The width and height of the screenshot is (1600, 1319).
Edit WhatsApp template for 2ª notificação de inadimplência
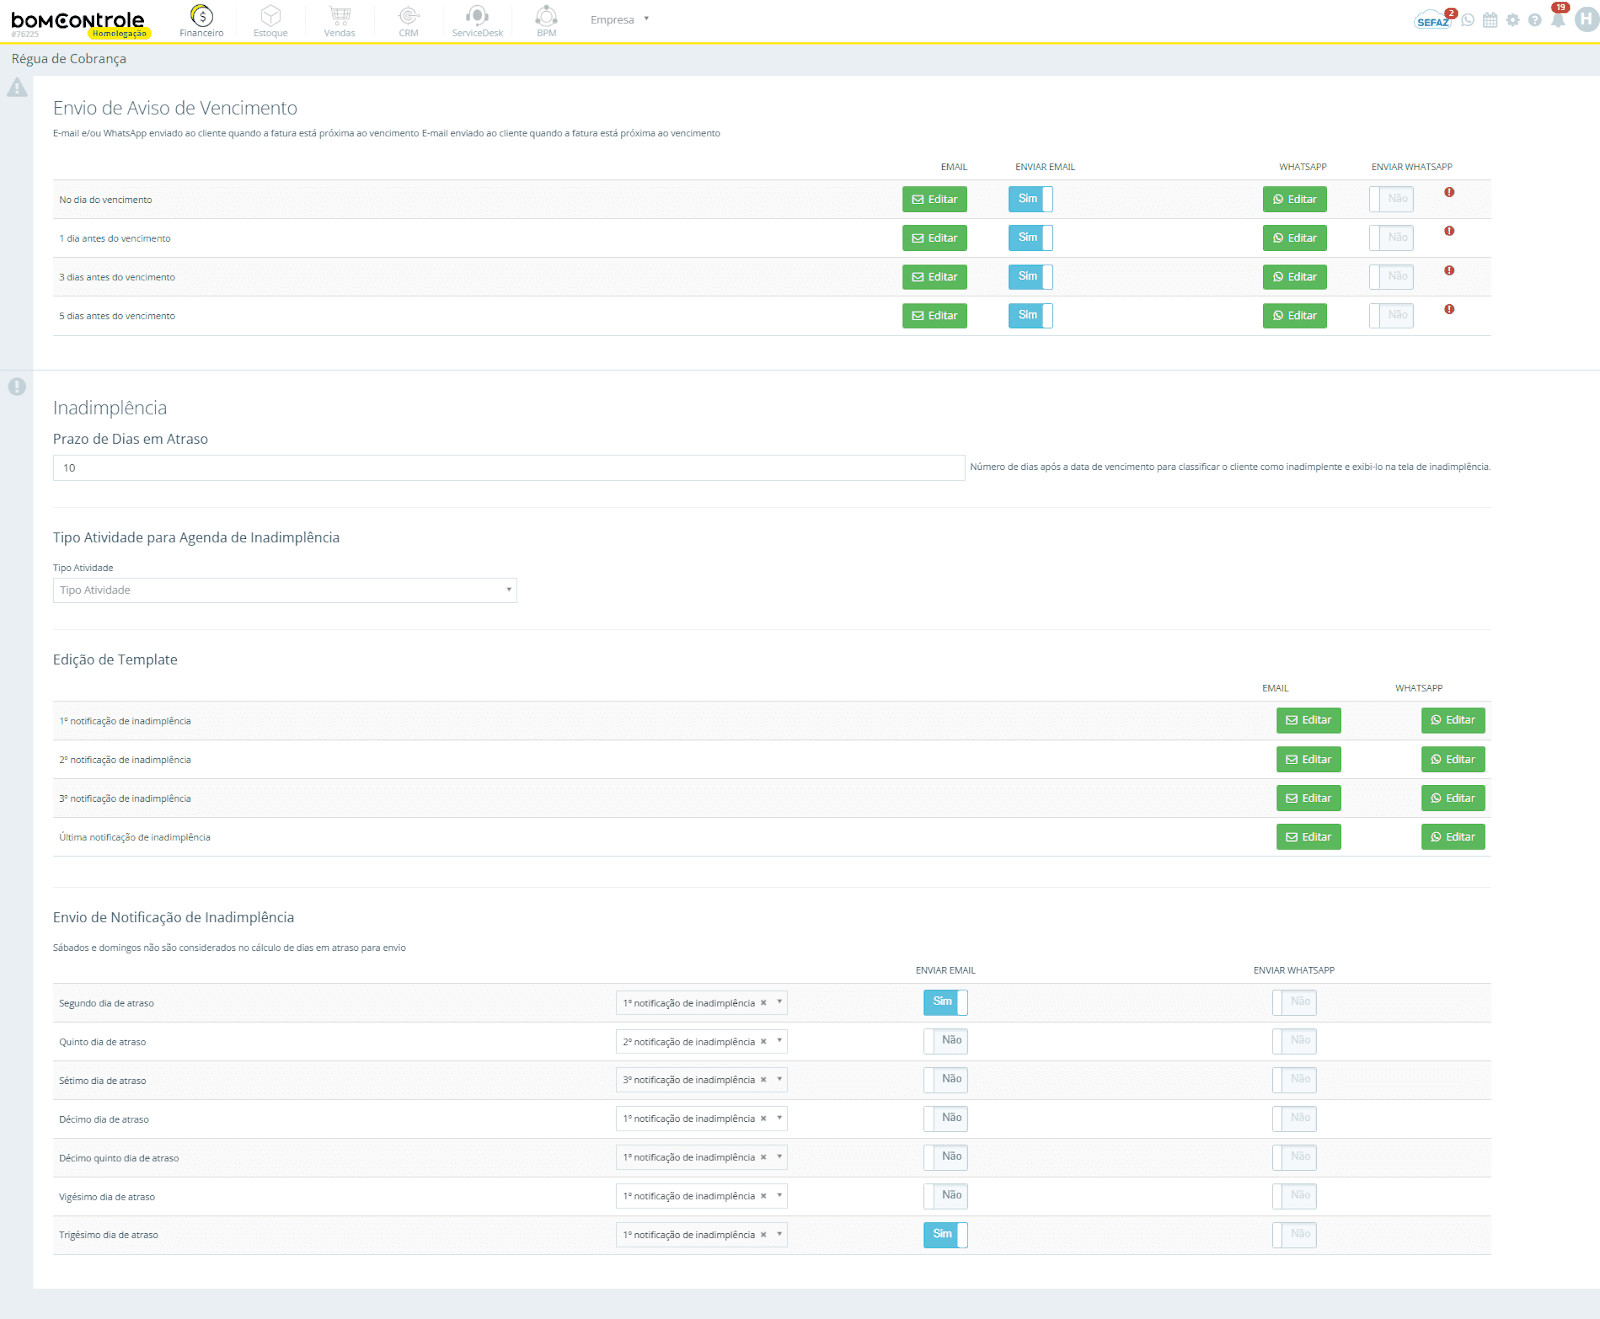coord(1453,759)
